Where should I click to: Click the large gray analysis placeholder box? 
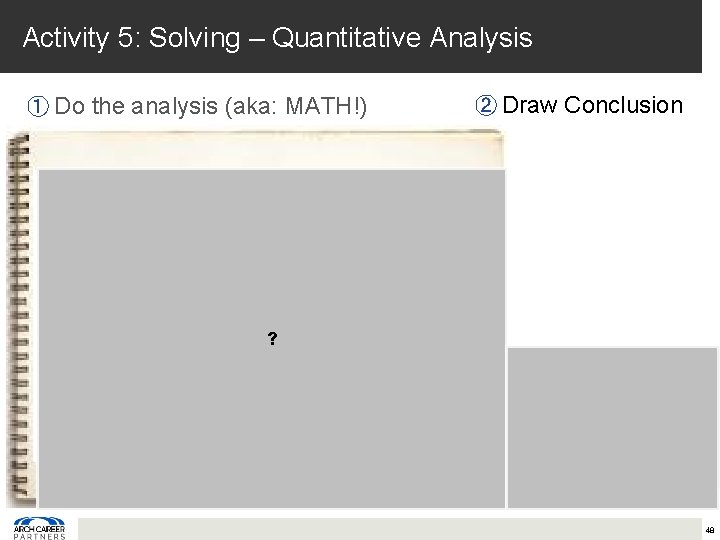[271, 250]
